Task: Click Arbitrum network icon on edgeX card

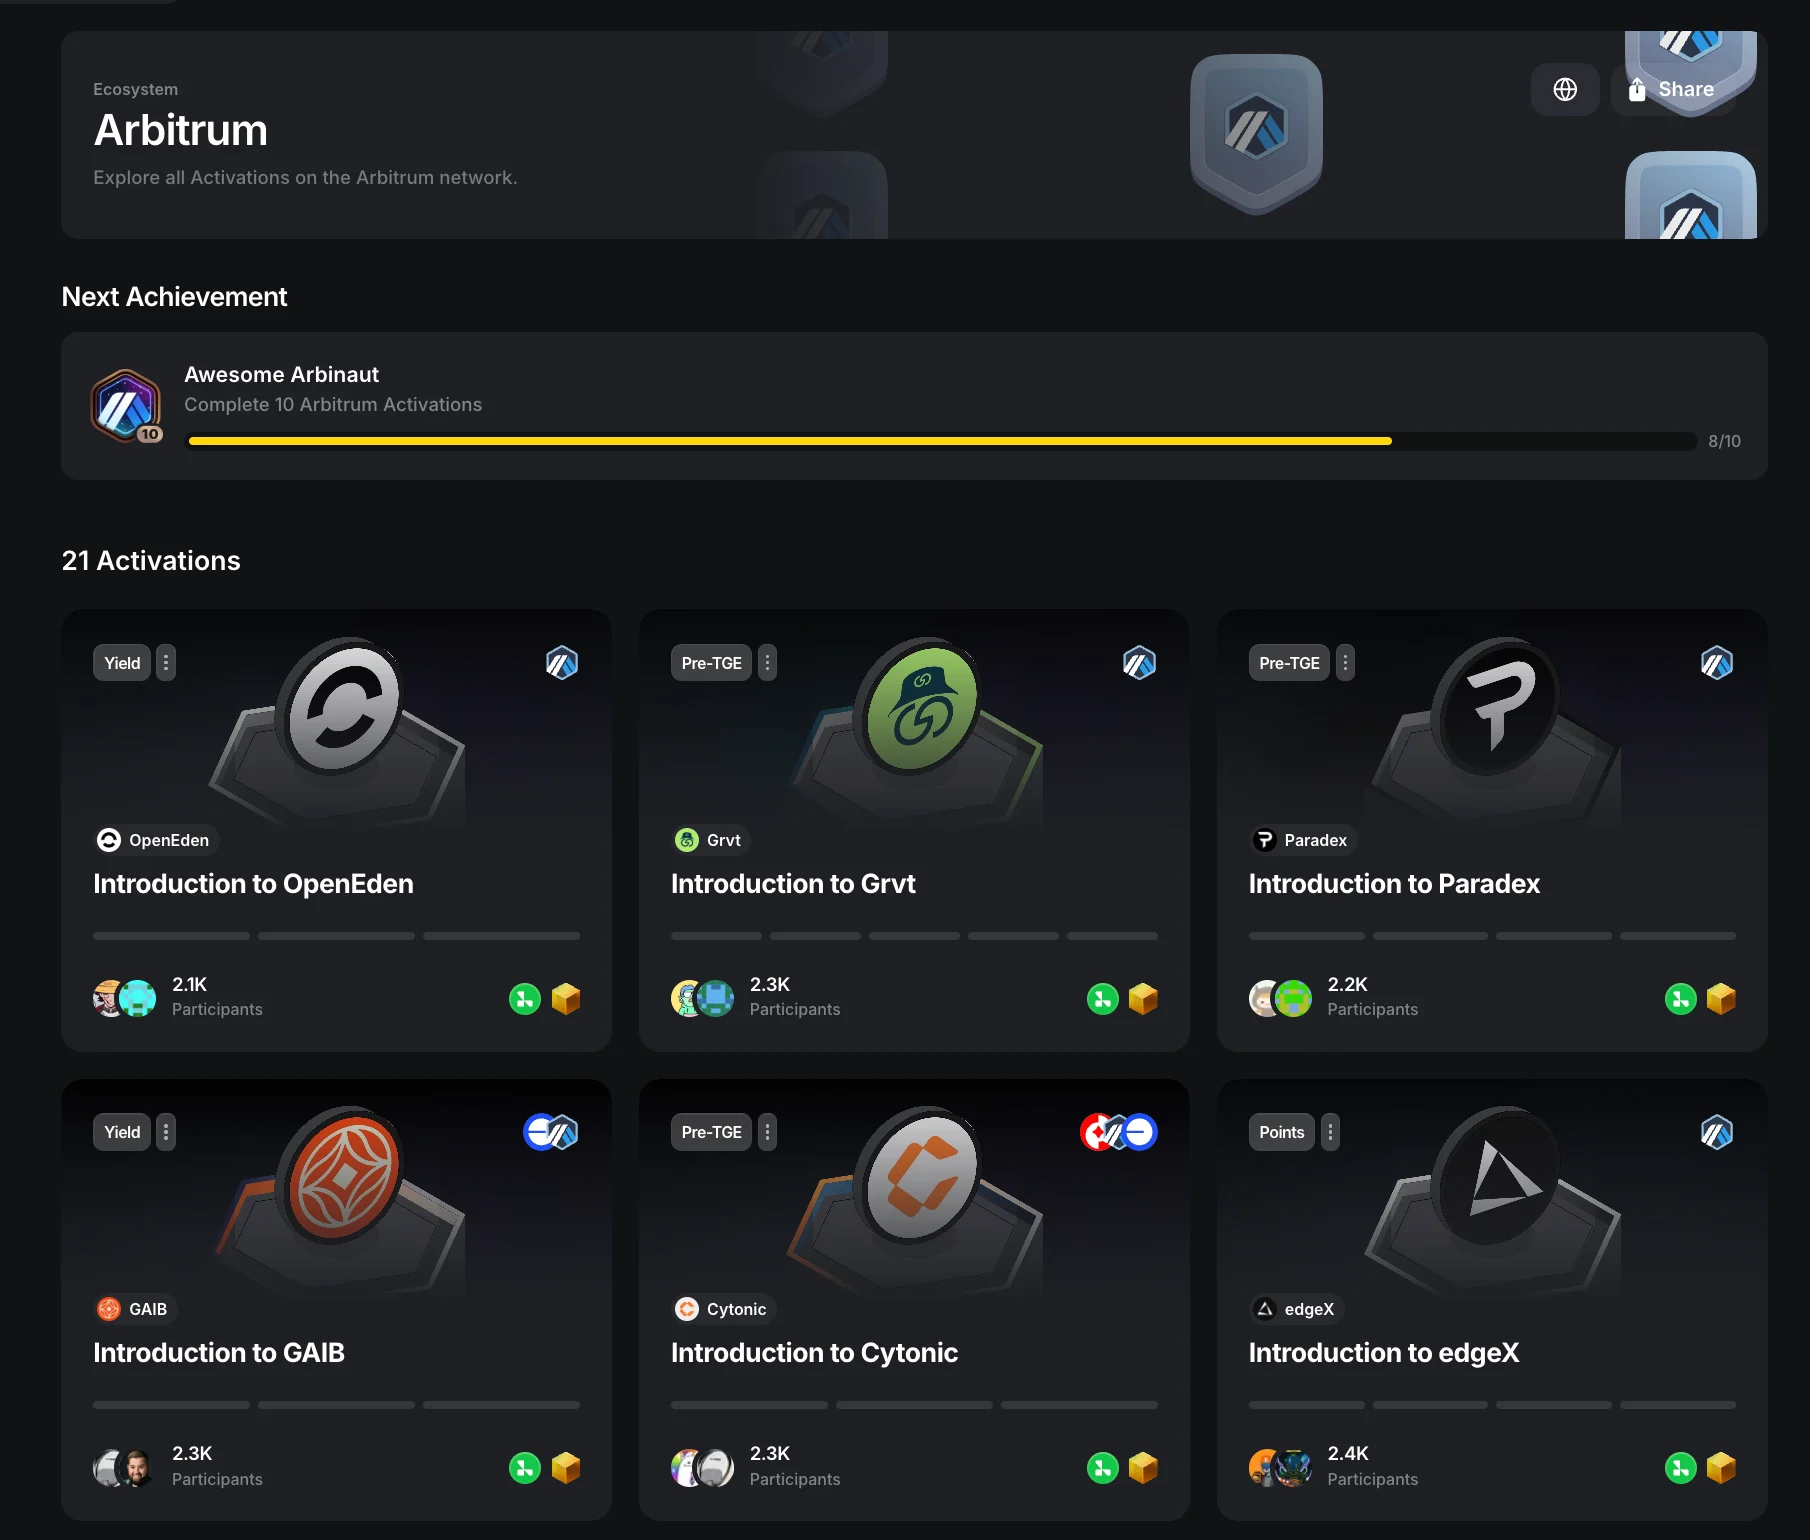Action: (1717, 1132)
